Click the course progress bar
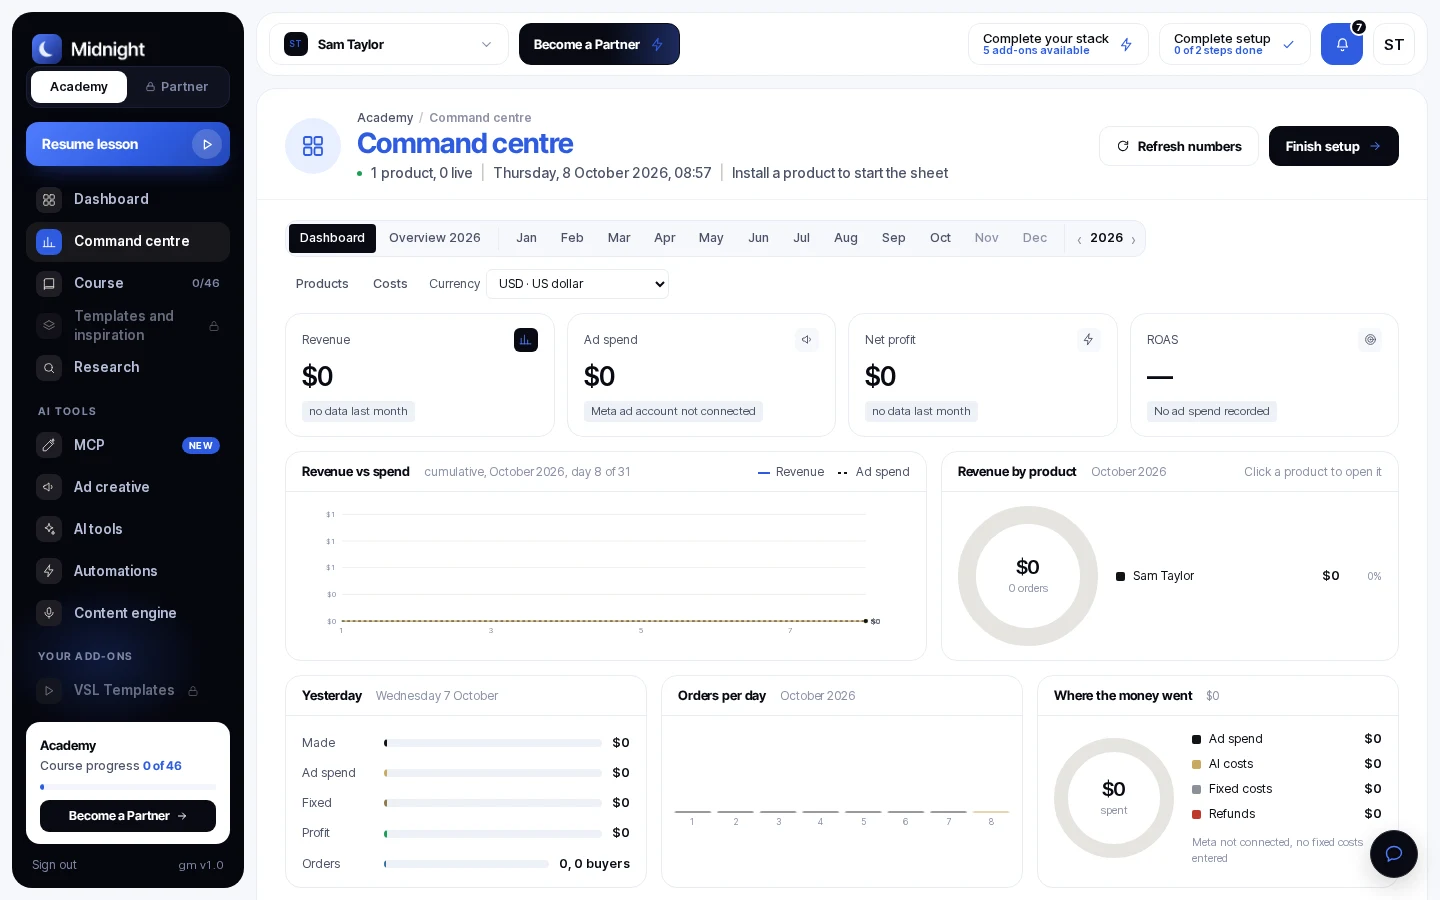Image resolution: width=1440 pixels, height=900 pixels. [x=128, y=787]
